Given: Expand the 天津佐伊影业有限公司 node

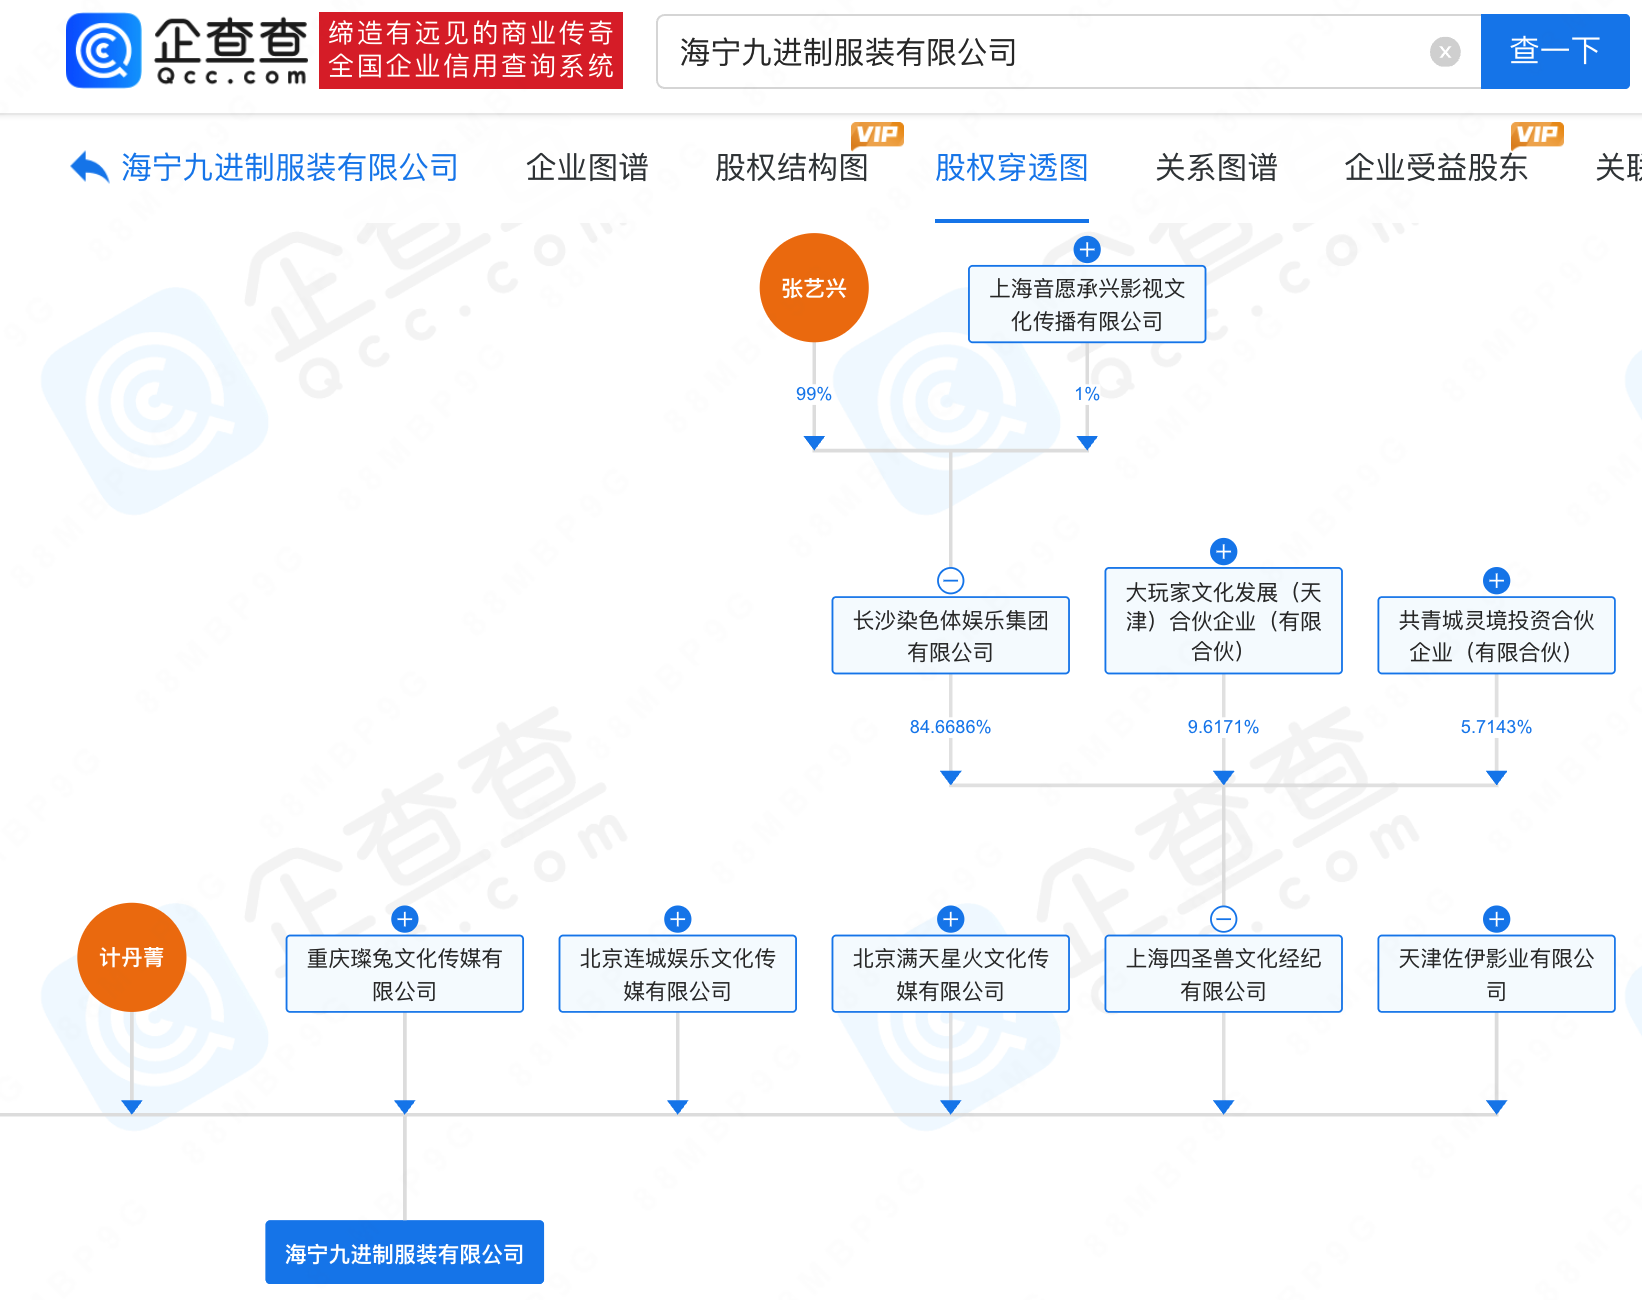Looking at the screenshot, I should [1496, 919].
